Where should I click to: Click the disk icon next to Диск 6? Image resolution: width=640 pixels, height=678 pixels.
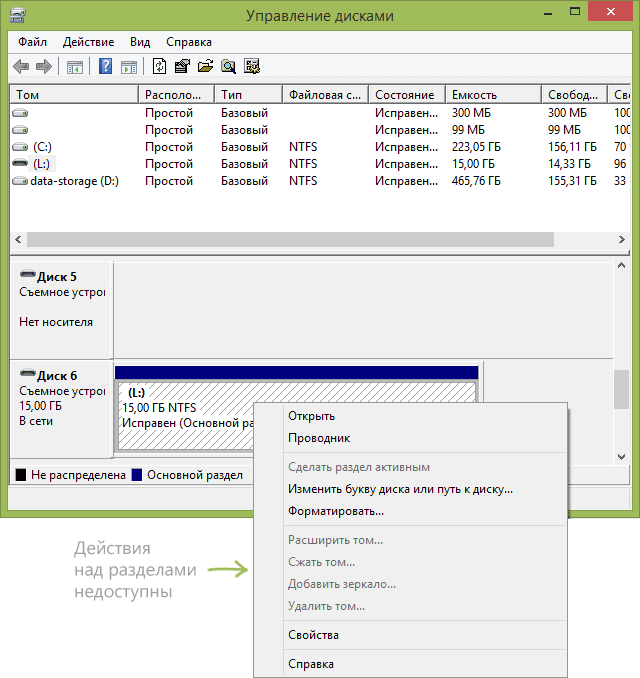[x=28, y=372]
